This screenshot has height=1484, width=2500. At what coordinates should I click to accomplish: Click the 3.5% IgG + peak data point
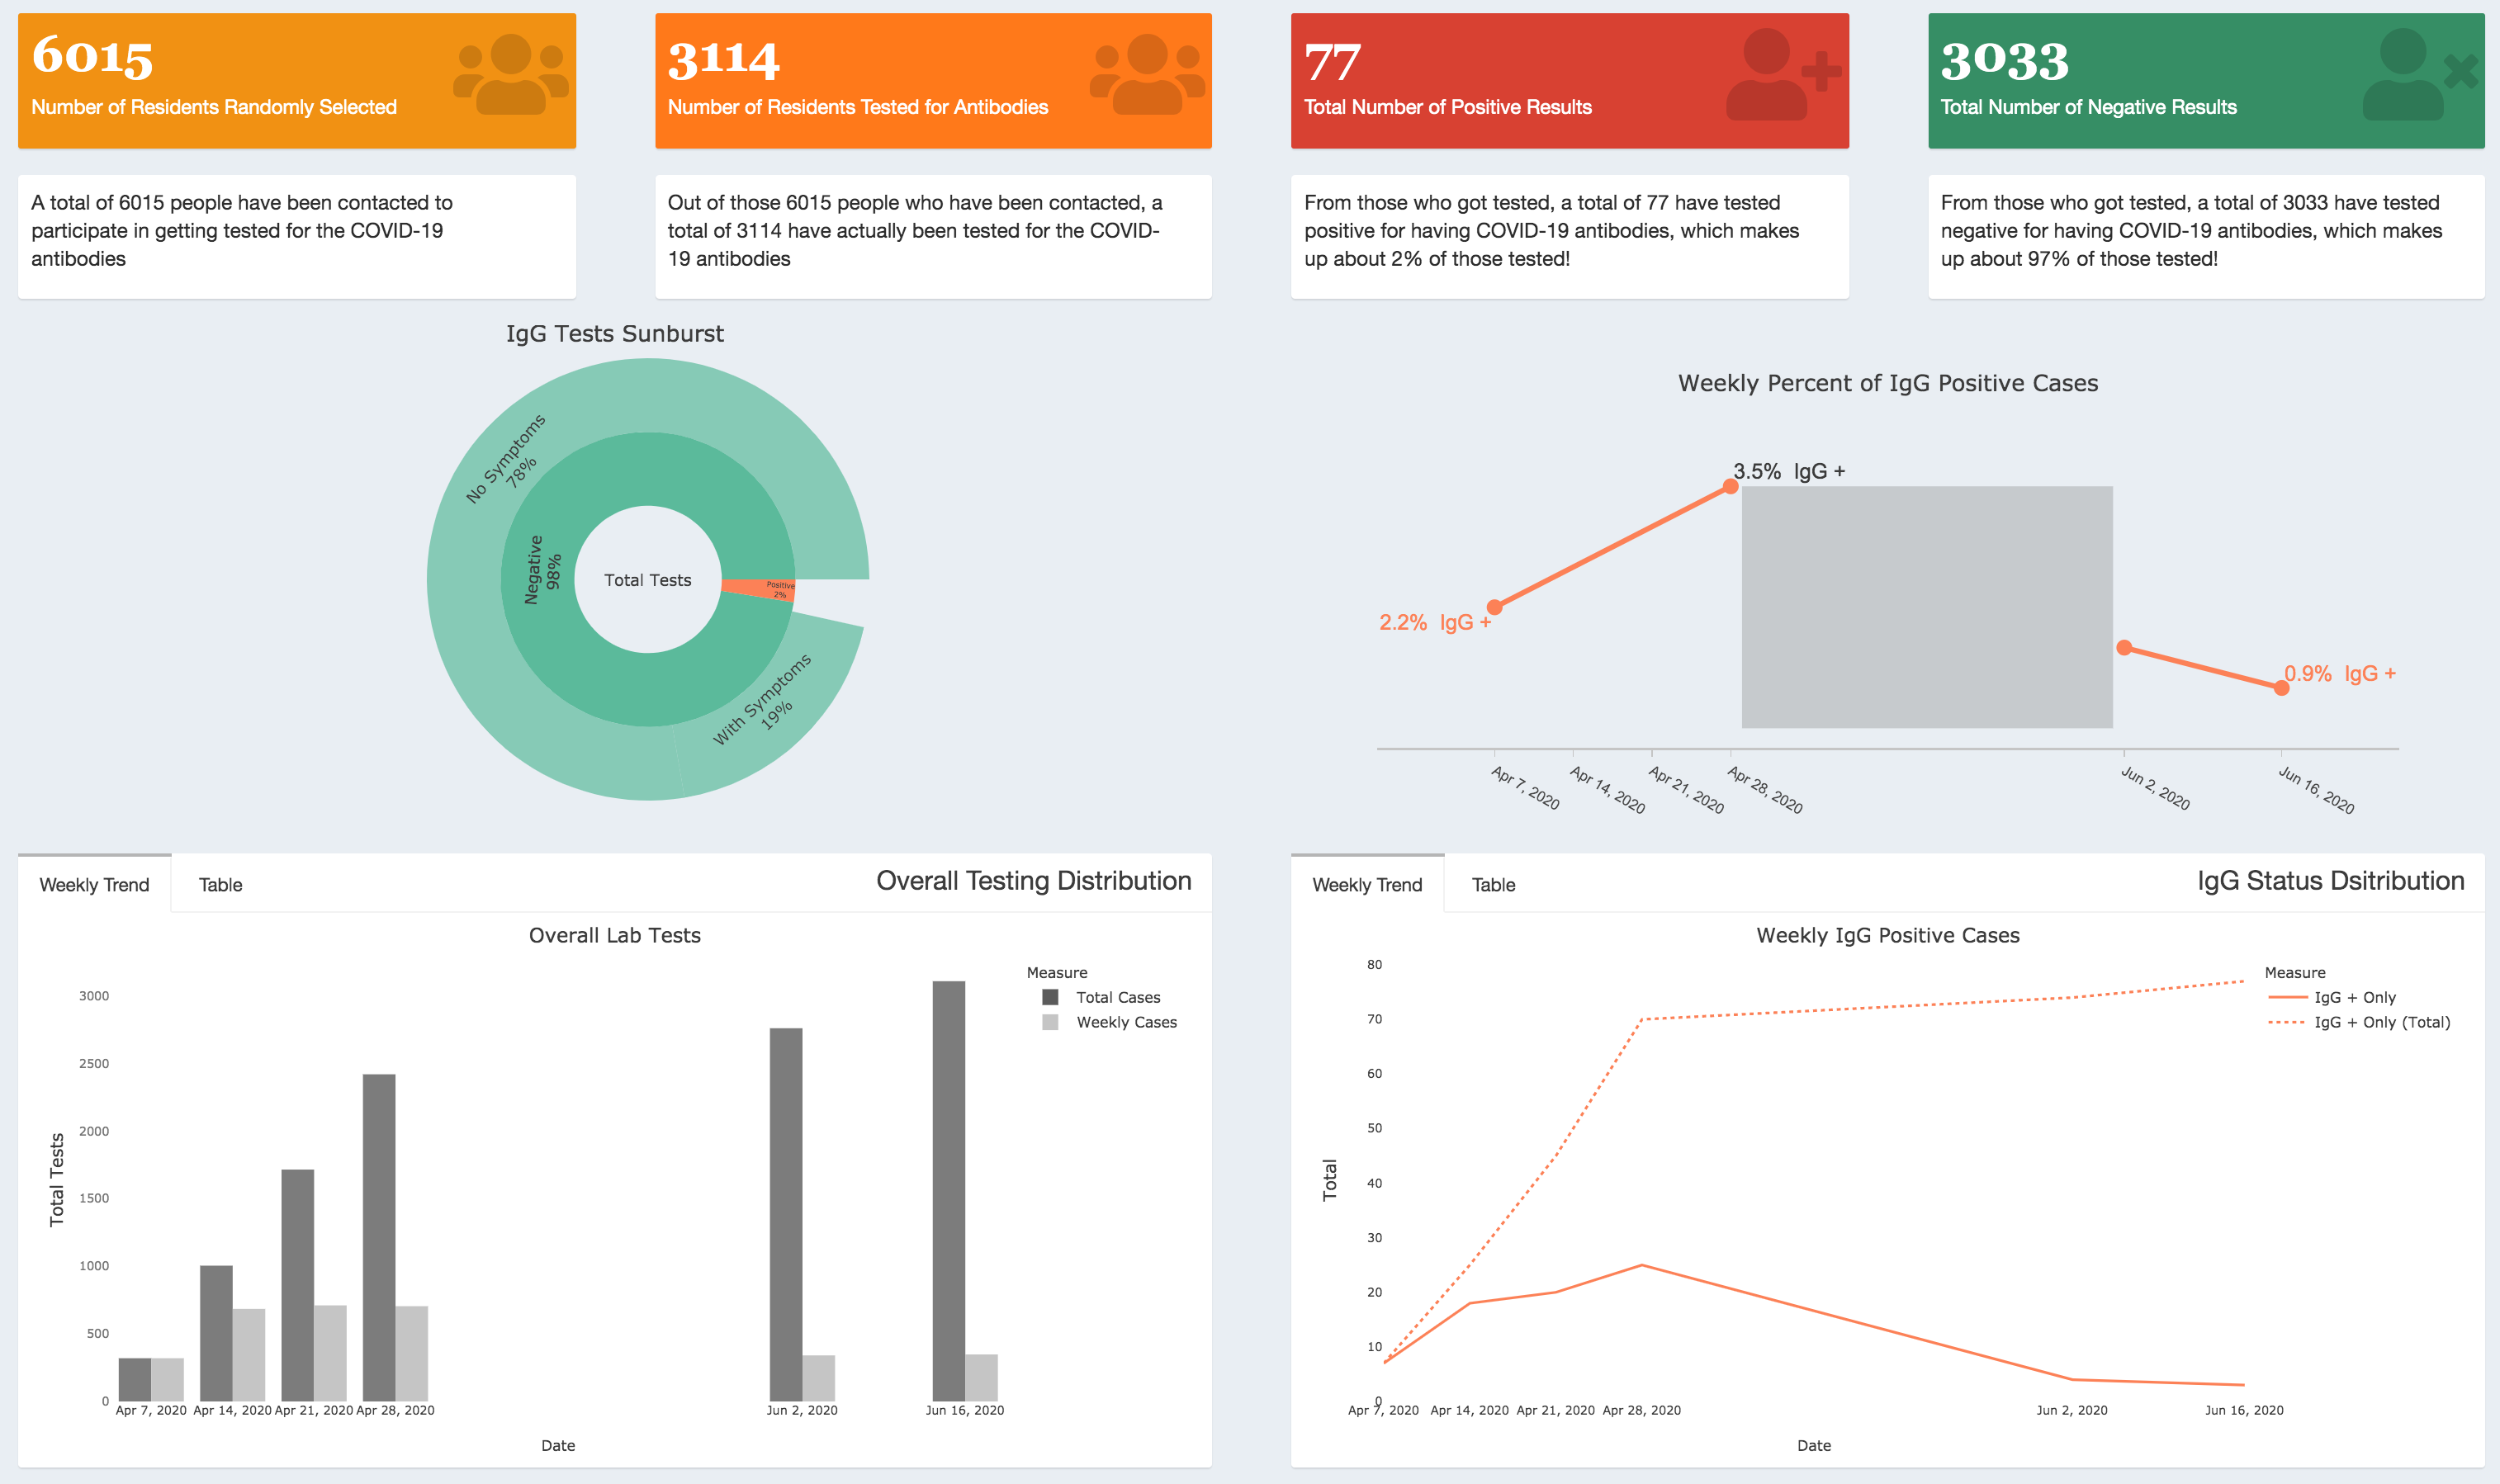(1730, 487)
